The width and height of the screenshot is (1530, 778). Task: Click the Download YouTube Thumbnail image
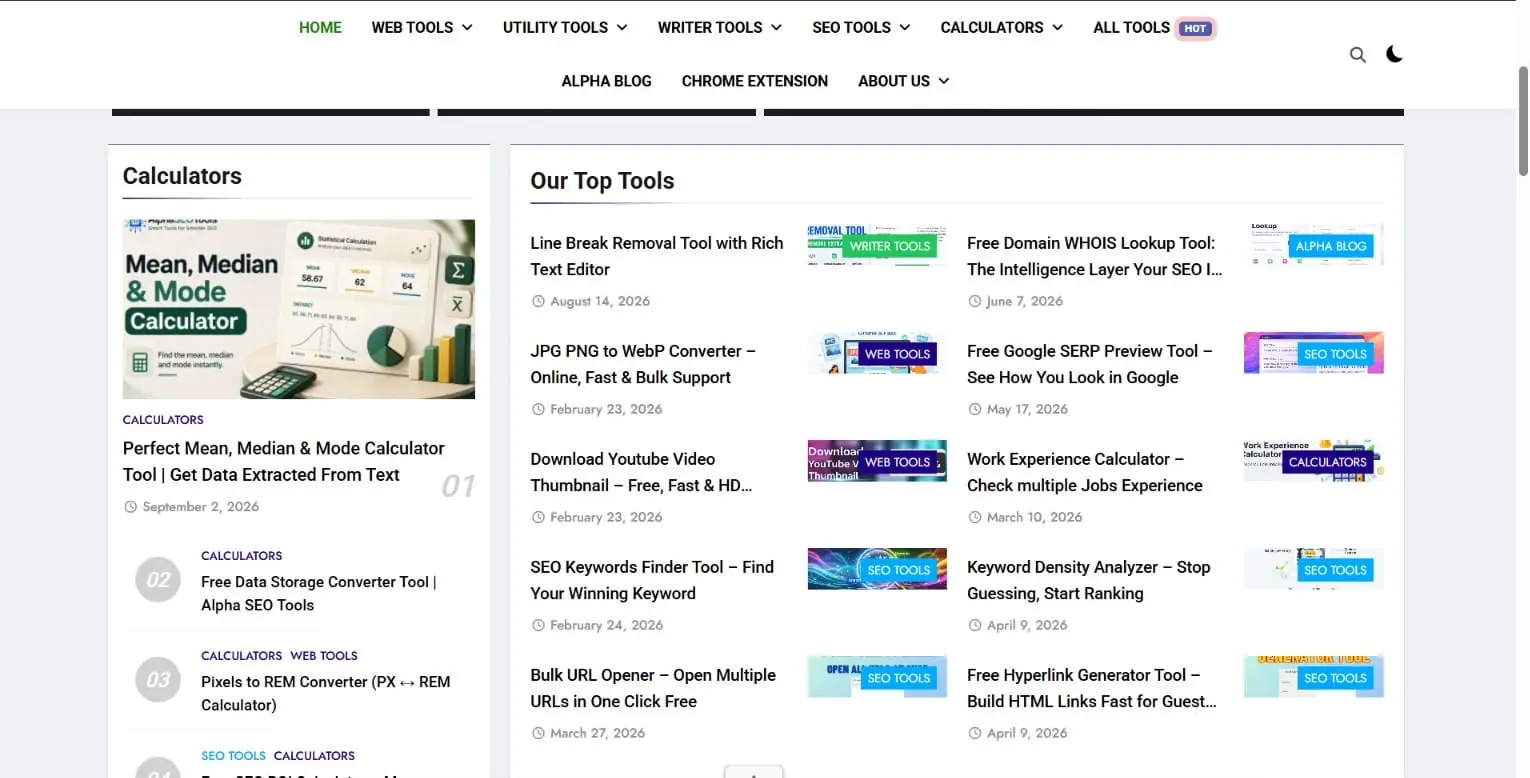[x=877, y=460]
